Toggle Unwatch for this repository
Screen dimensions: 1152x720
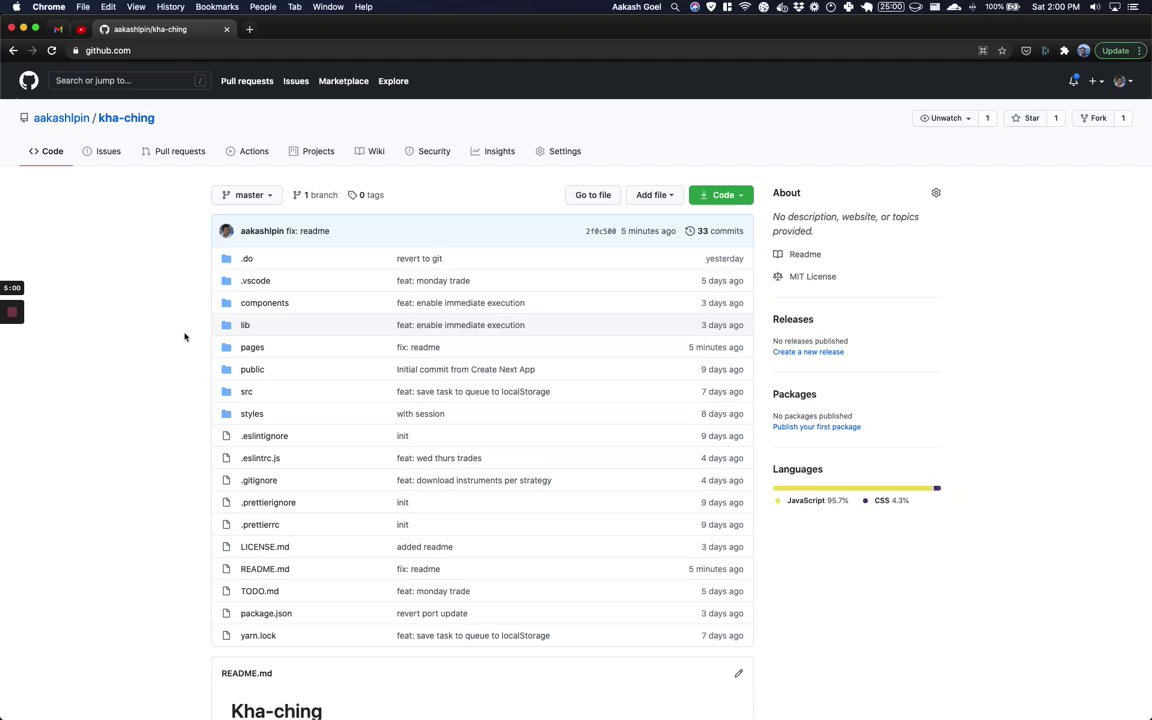945,118
